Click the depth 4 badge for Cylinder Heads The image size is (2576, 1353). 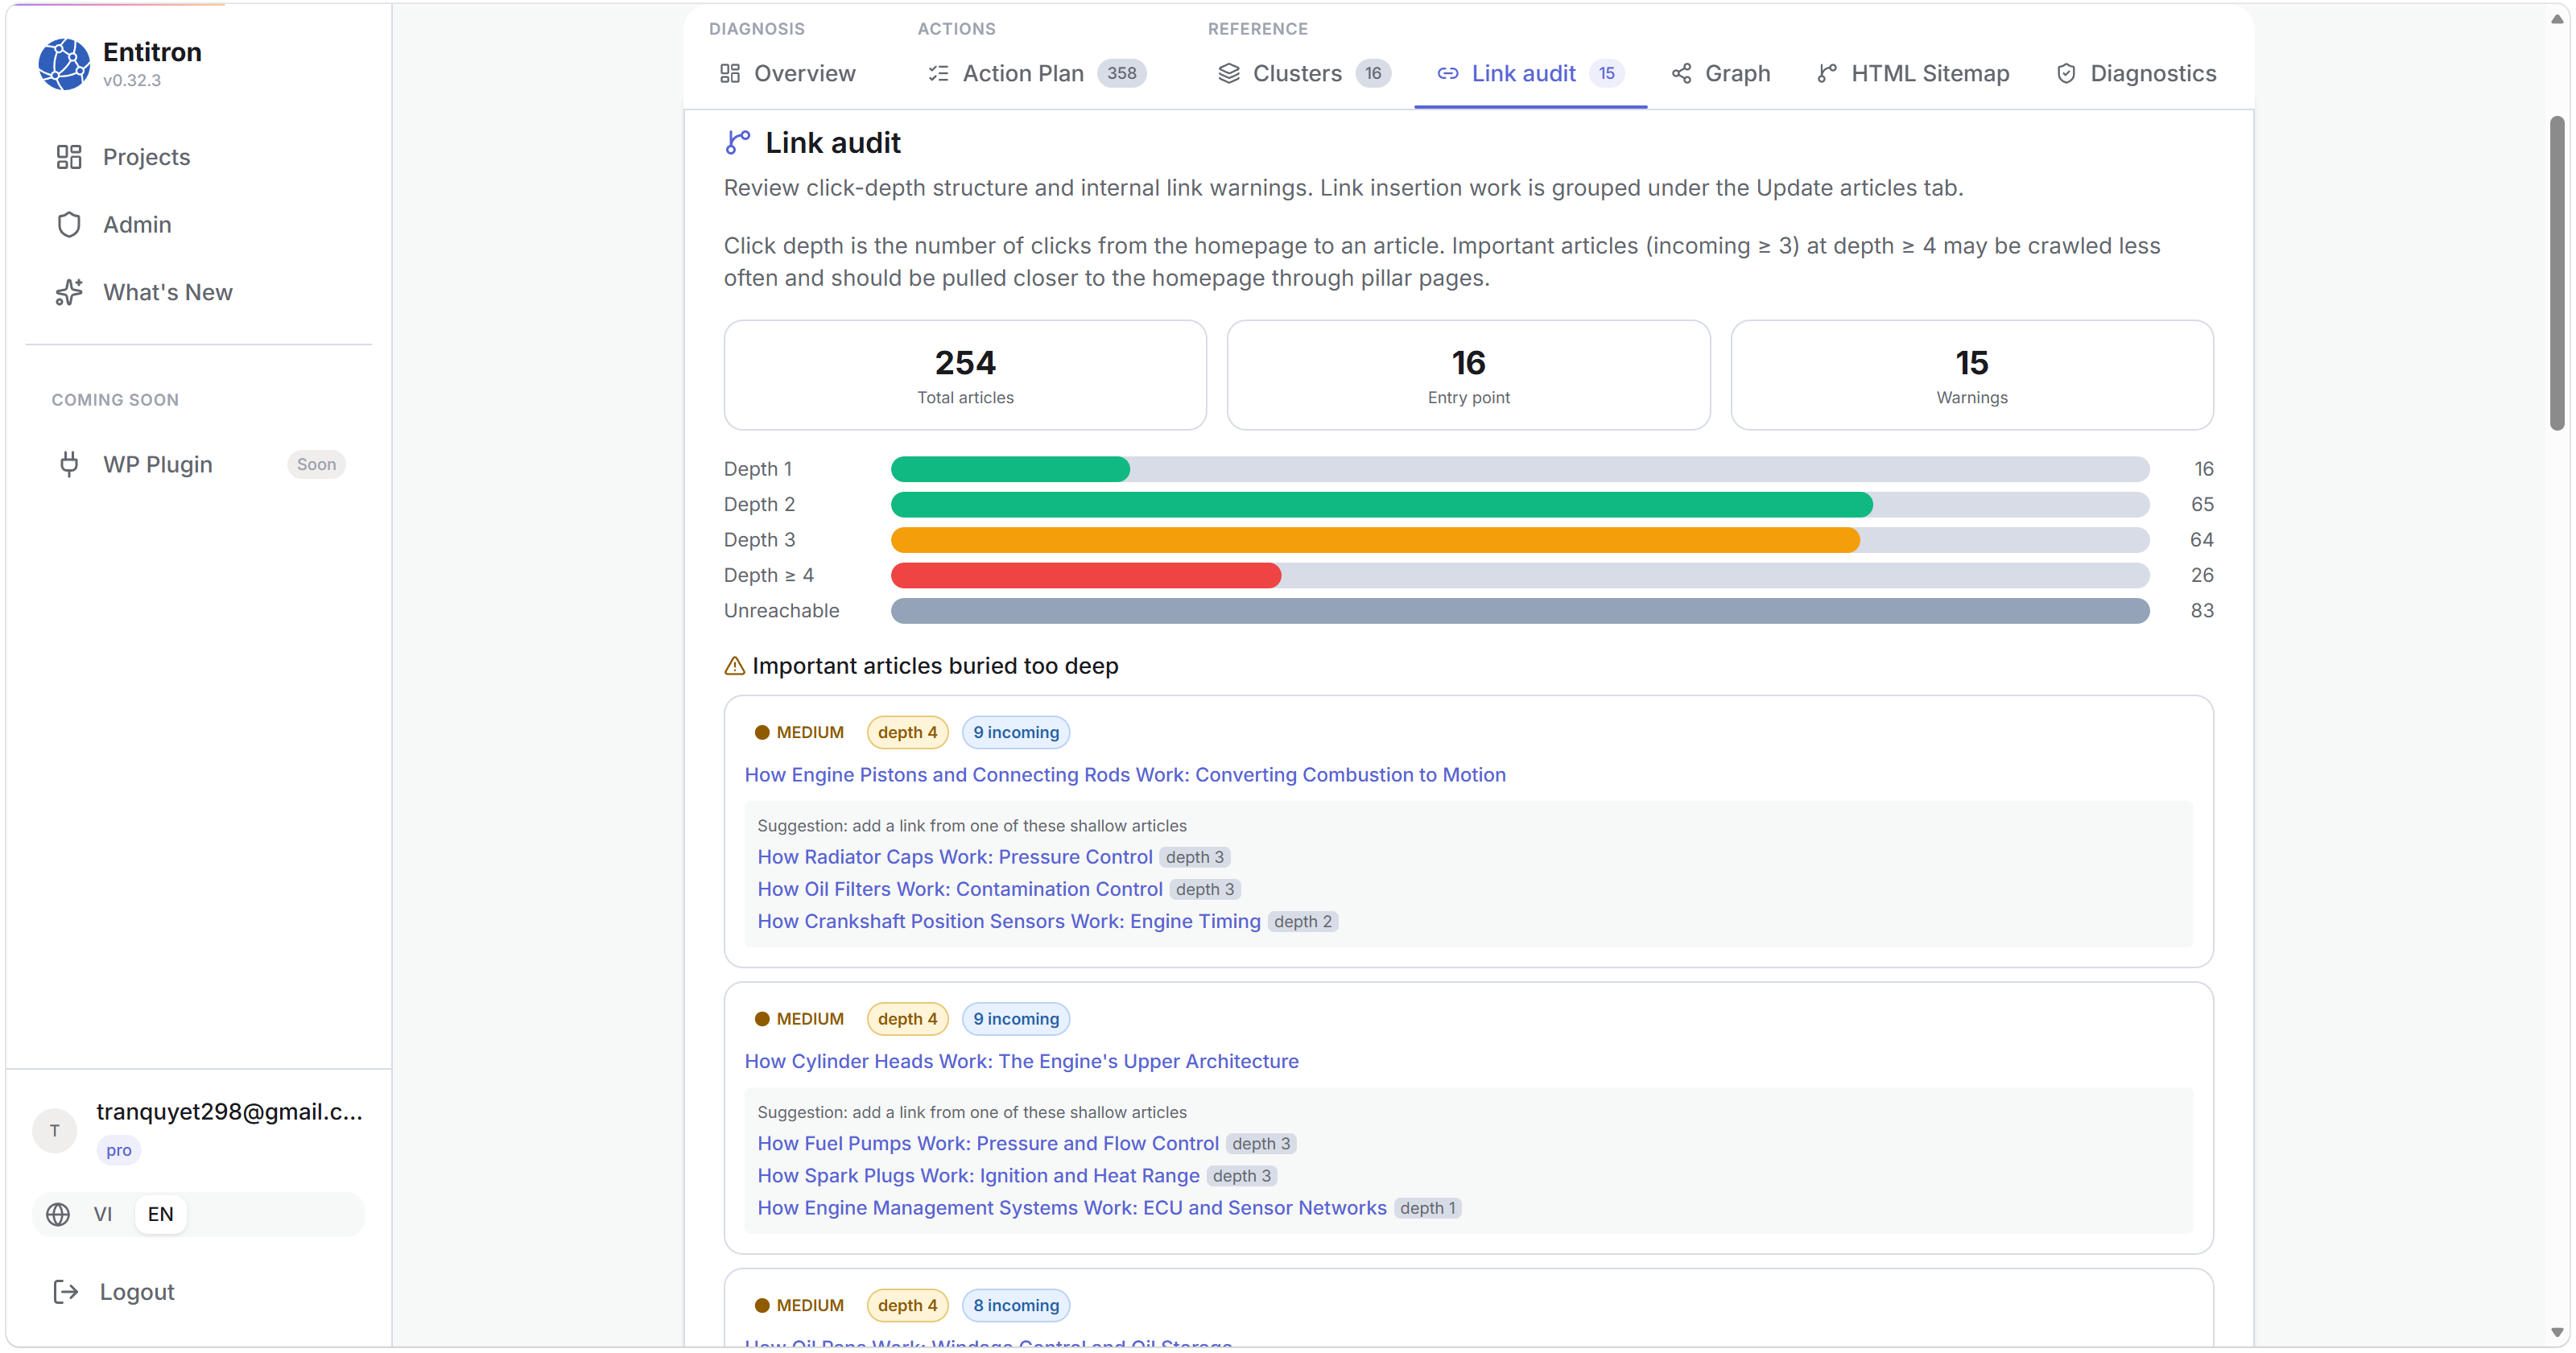907,1019
